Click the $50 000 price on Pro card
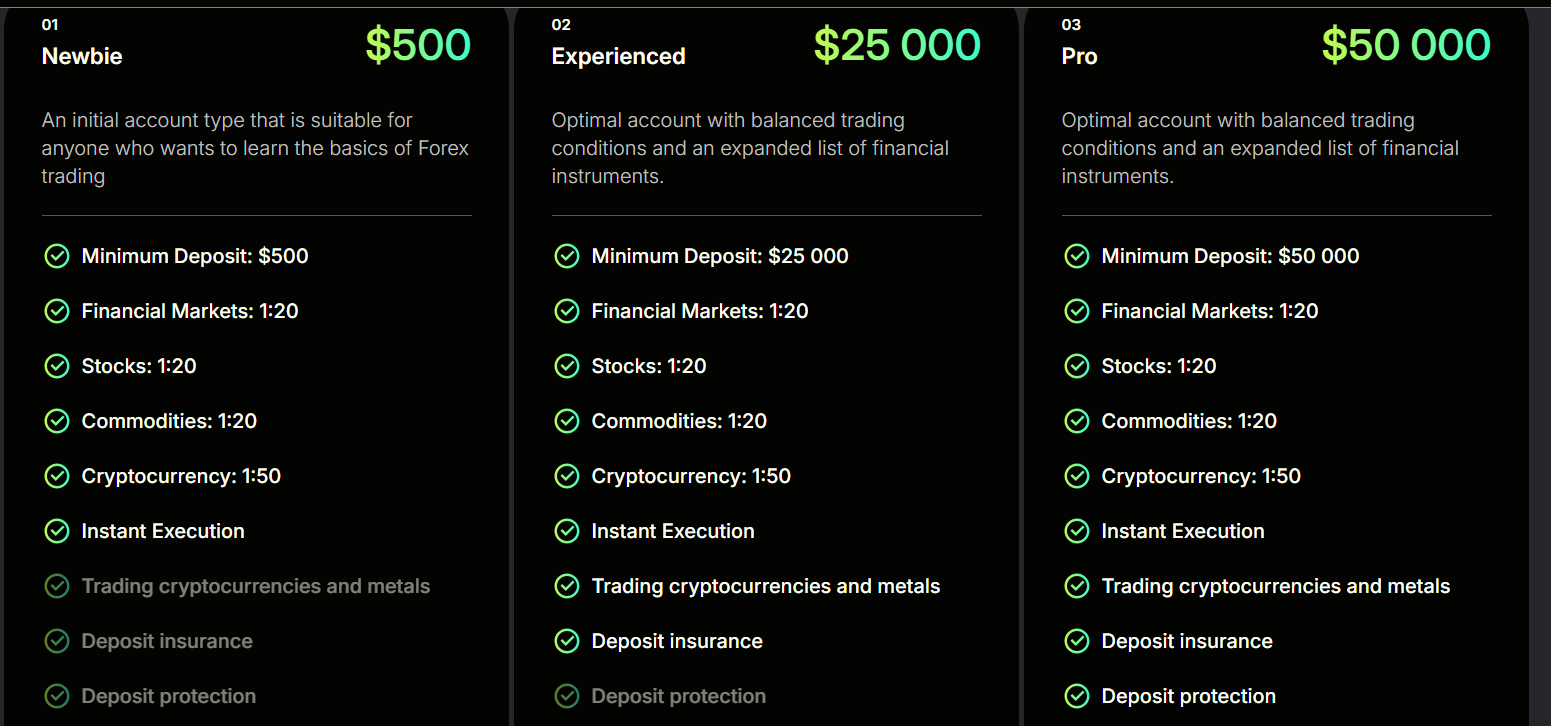The height and width of the screenshot is (726, 1551). coord(1406,45)
